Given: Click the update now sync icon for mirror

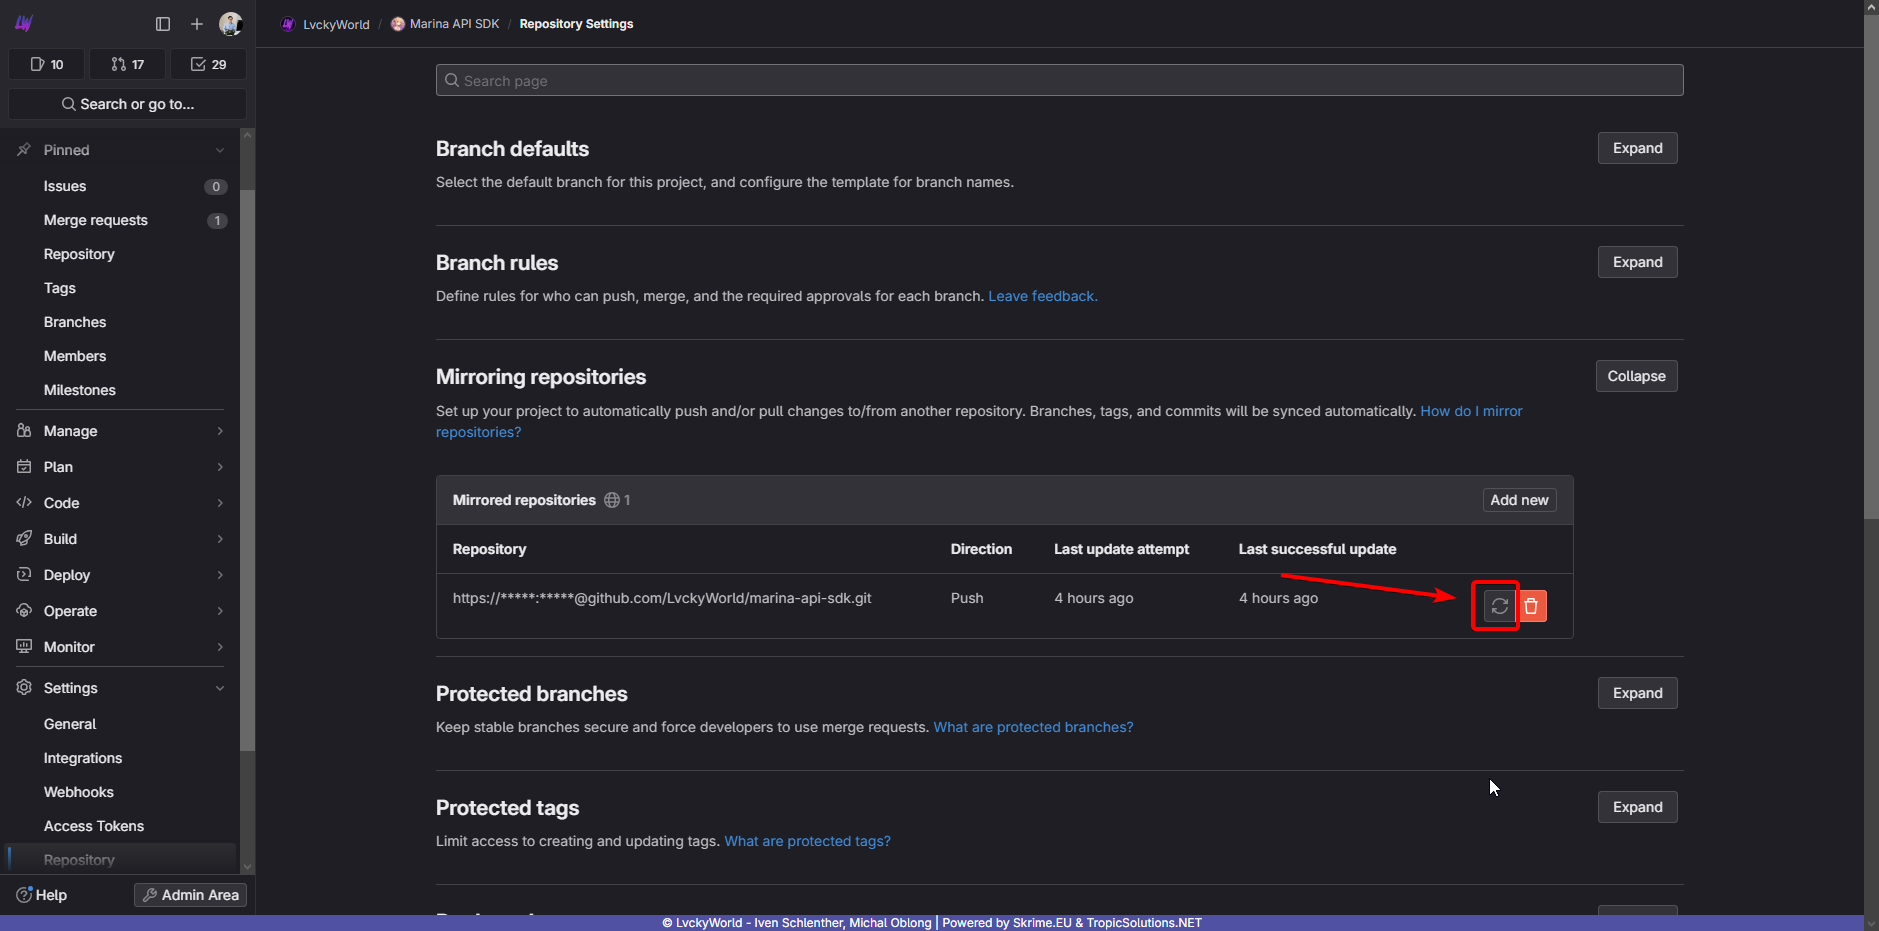Looking at the screenshot, I should (1499, 606).
